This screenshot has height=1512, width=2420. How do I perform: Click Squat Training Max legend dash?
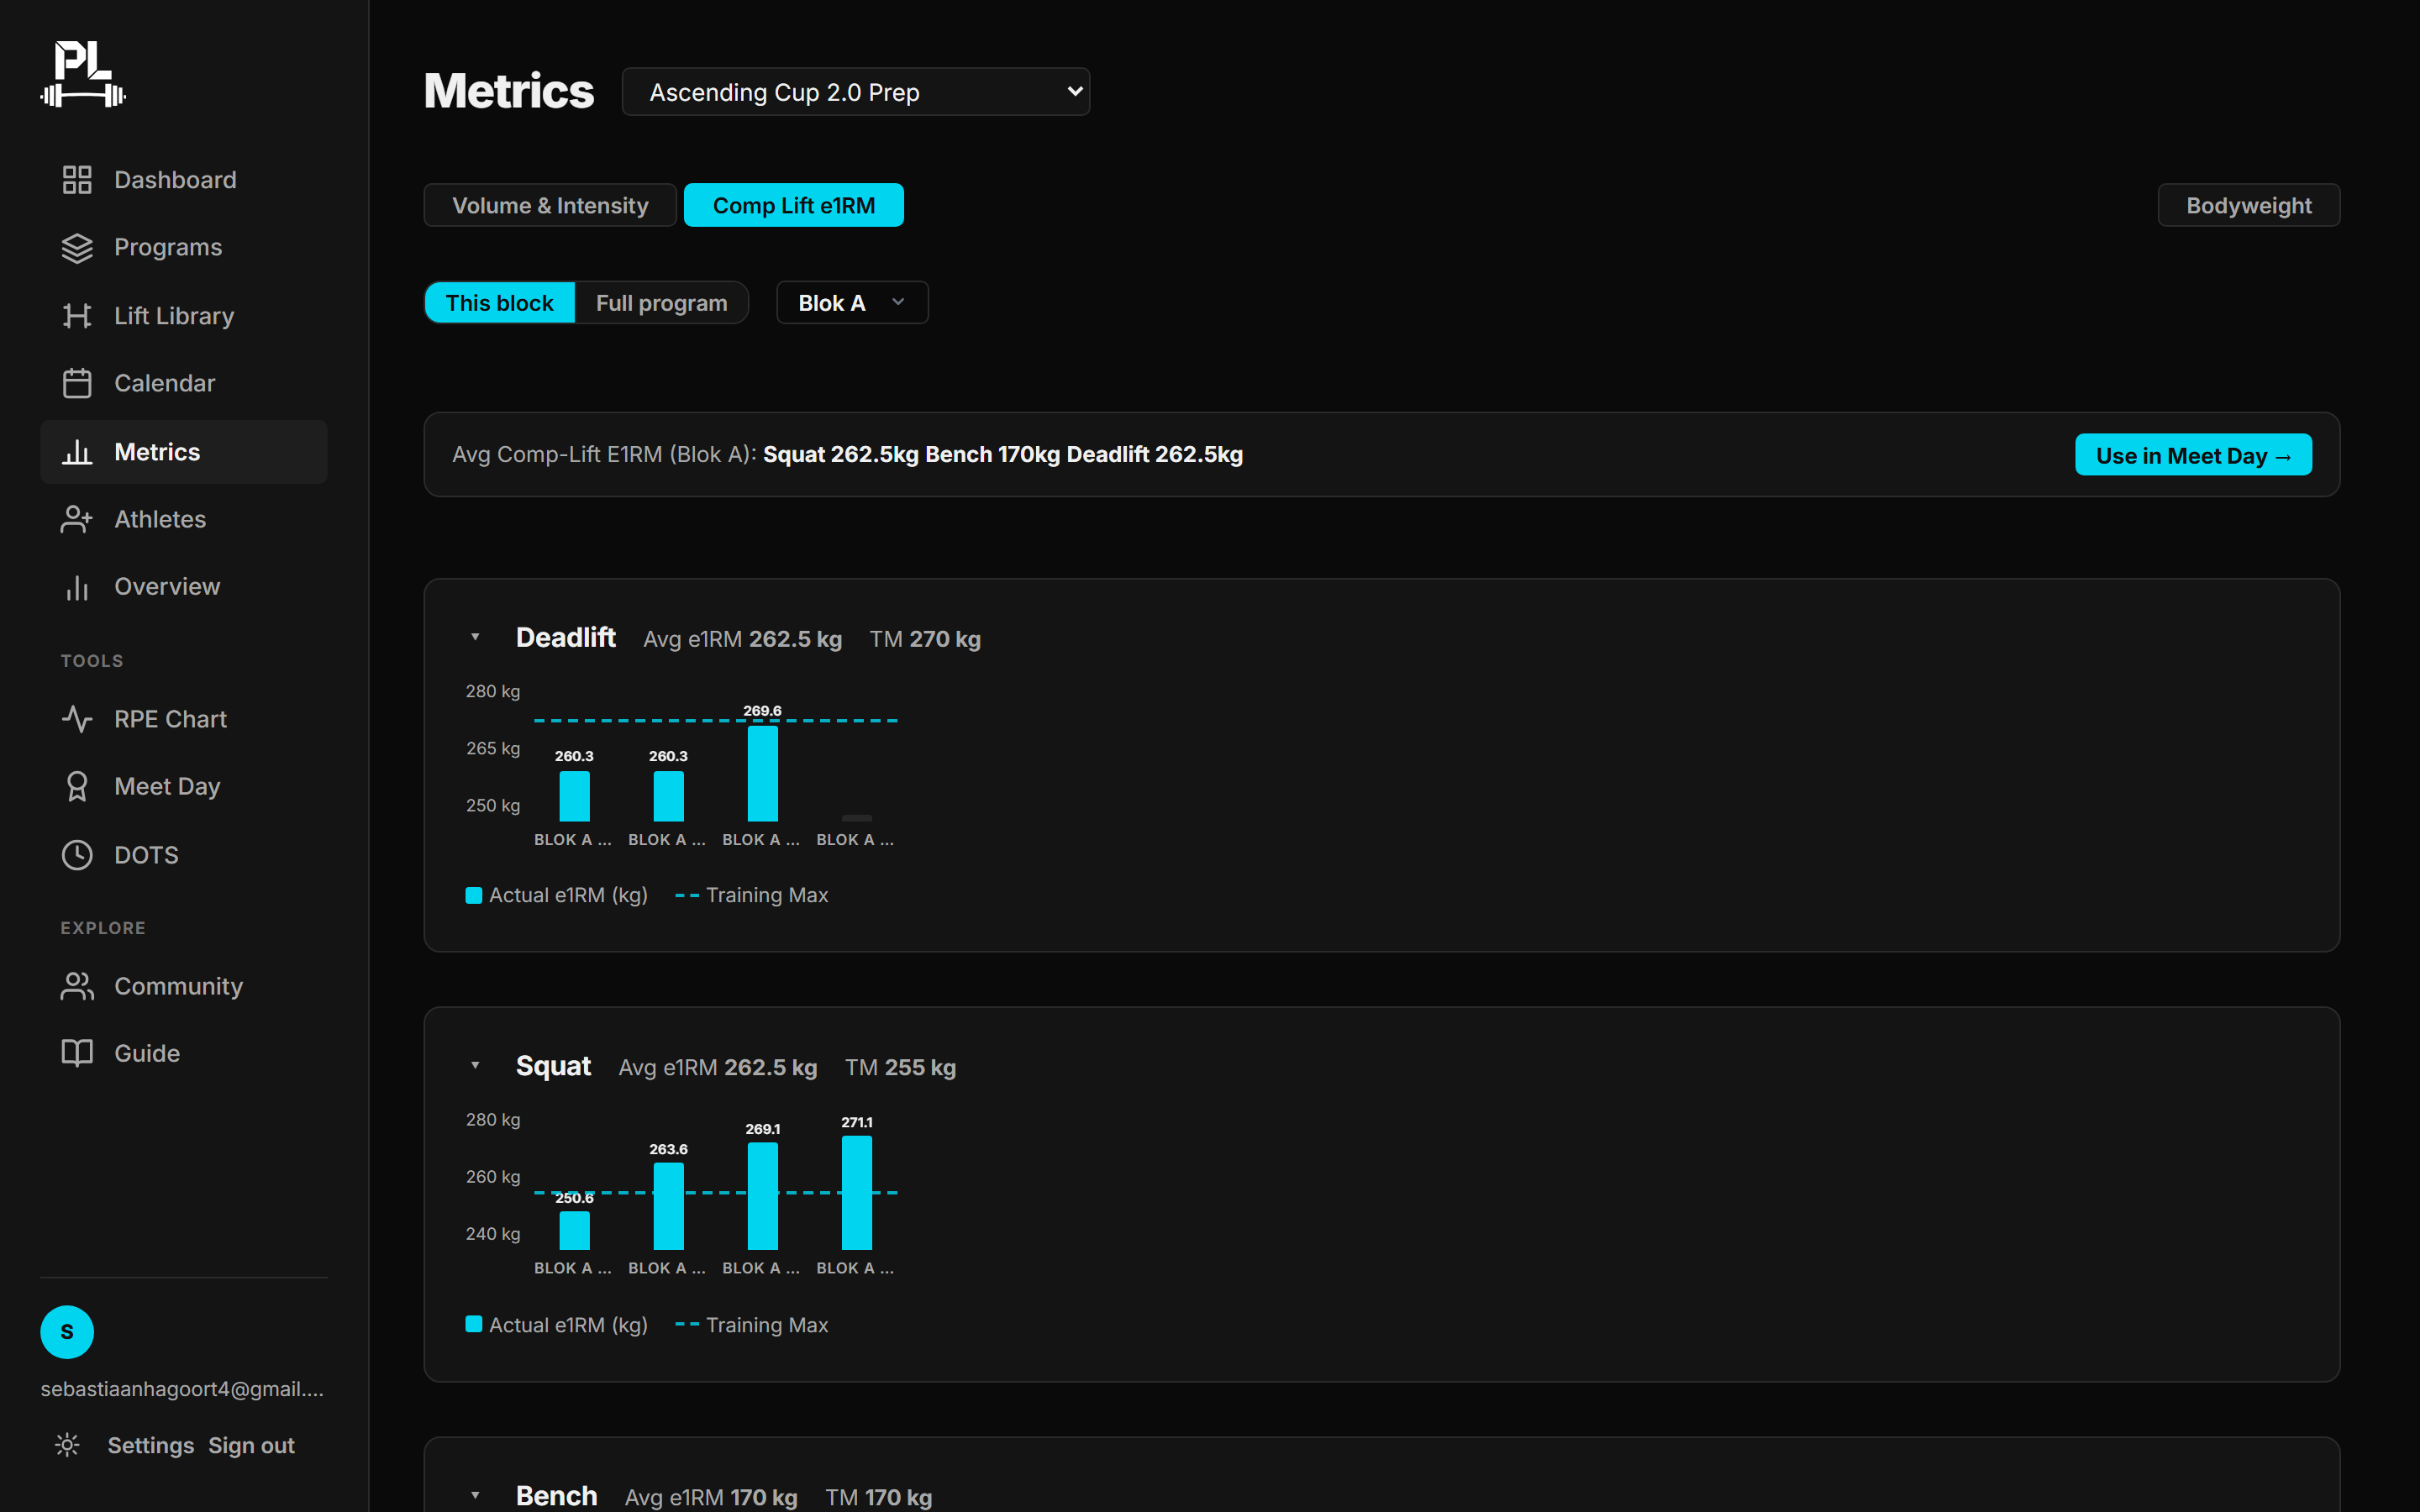687,1324
